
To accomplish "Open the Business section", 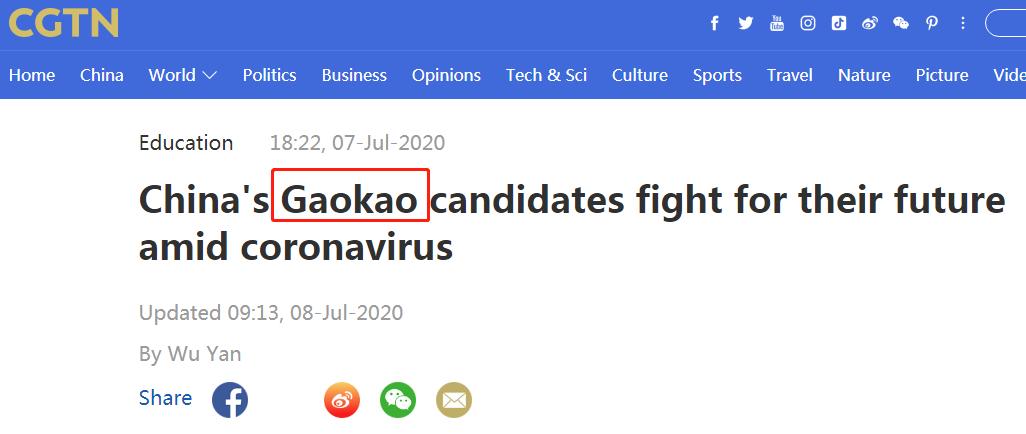I will pyautogui.click(x=354, y=75).
